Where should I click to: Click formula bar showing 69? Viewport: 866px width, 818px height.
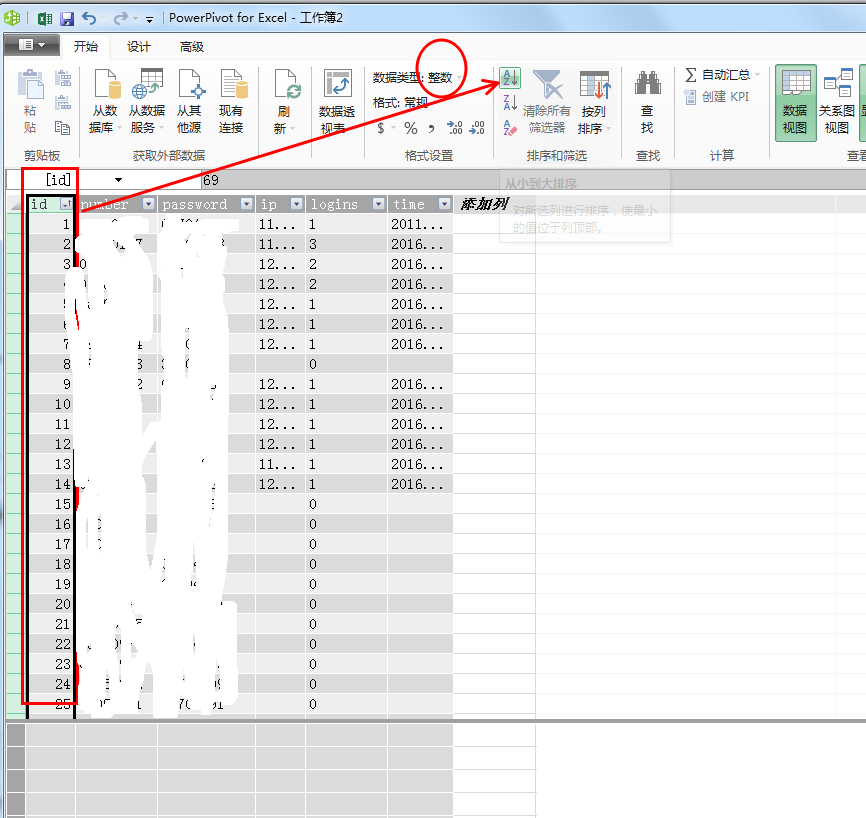pyautogui.click(x=533, y=180)
